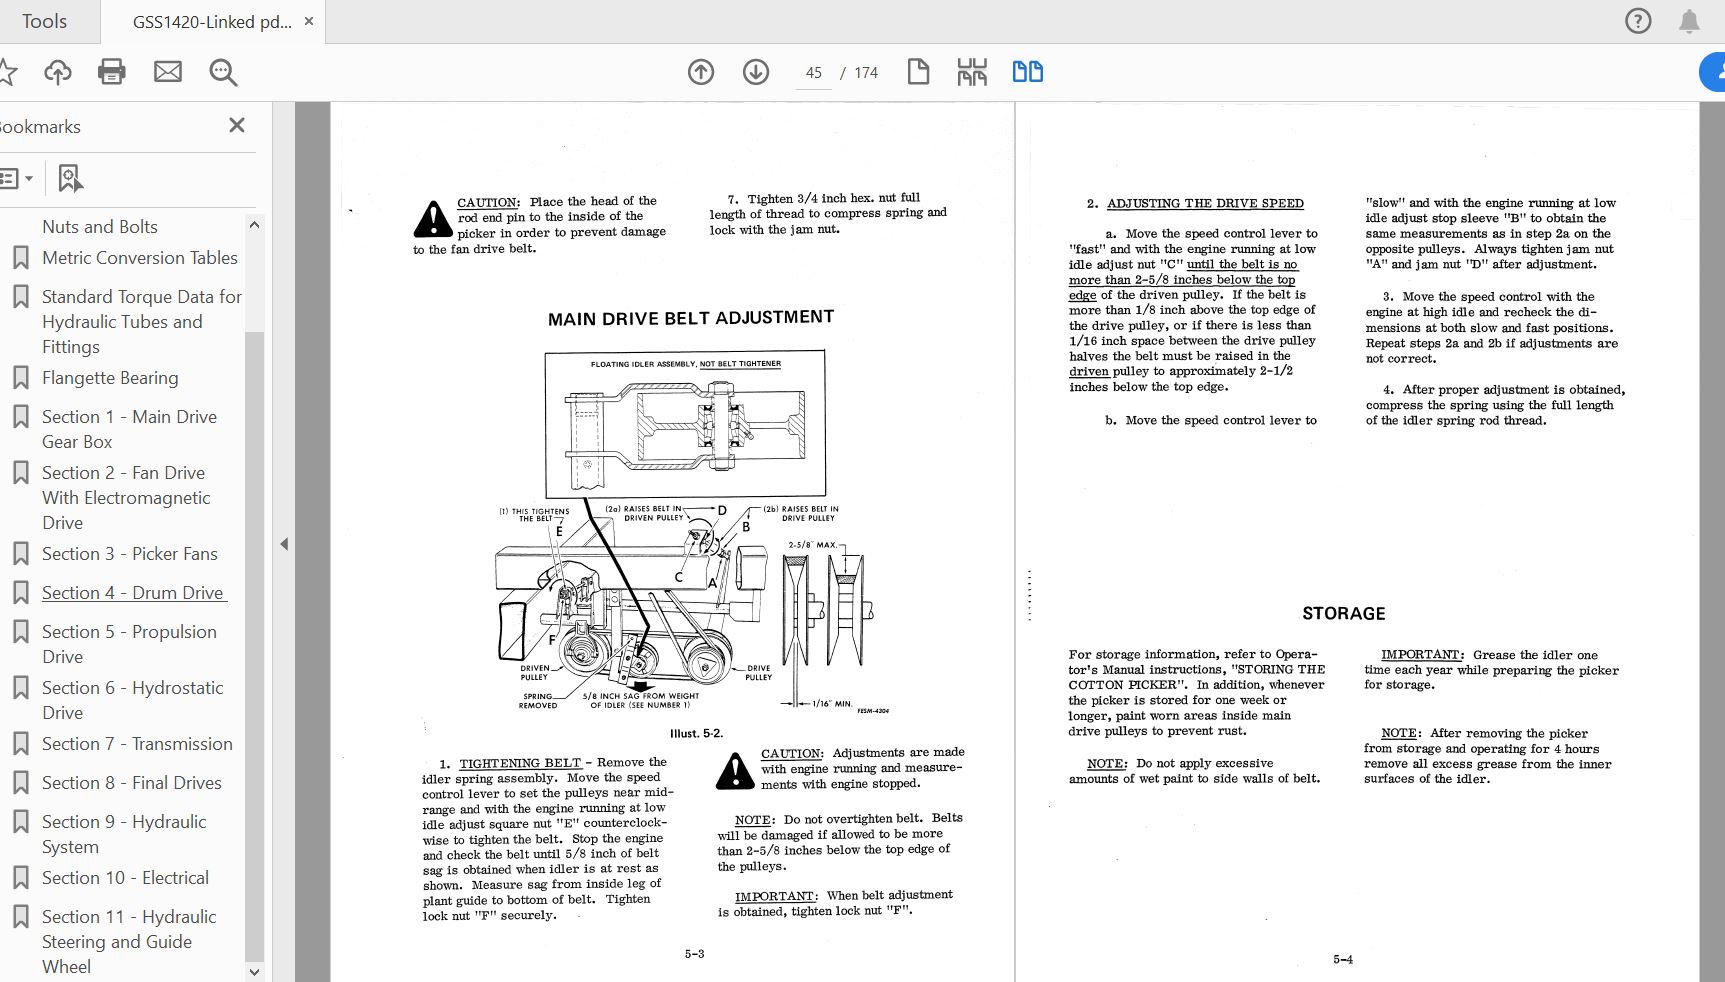Open Section 4 - Drum Drive bookmark
The image size is (1725, 982).
pyautogui.click(x=134, y=593)
